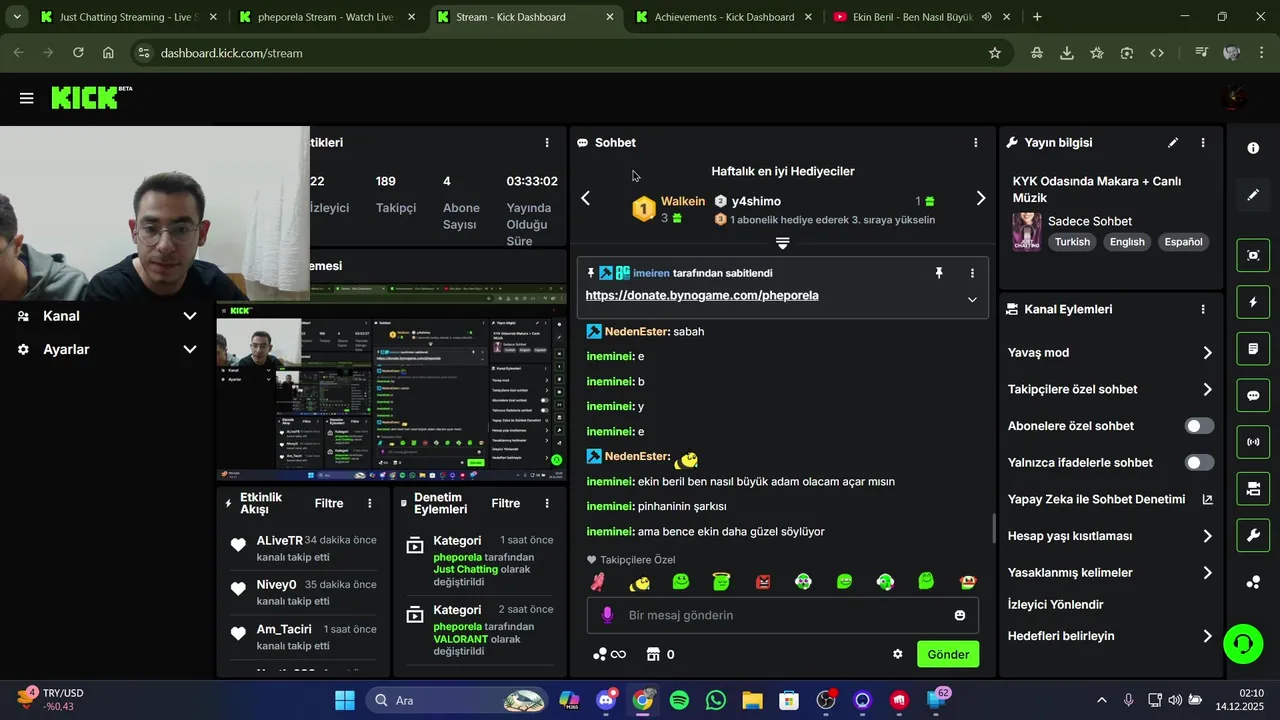Open Takipçilere özel sohbet options arrow
Screen dimensions: 1280x720
coord(1207,390)
